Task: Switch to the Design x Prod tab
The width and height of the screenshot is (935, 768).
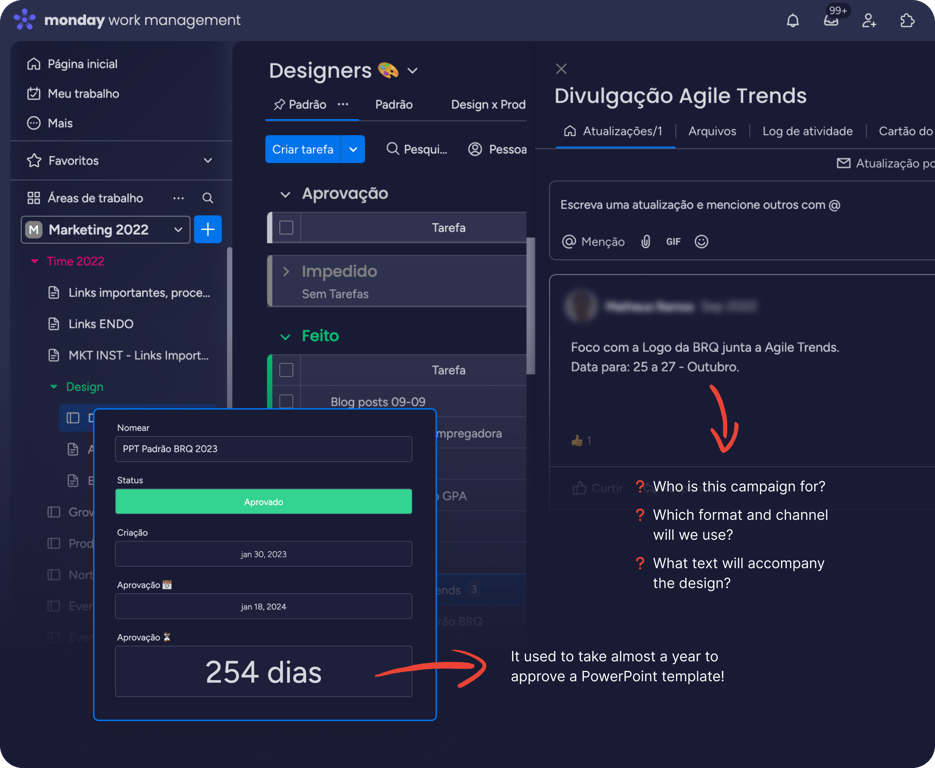Action: pyautogui.click(x=488, y=105)
